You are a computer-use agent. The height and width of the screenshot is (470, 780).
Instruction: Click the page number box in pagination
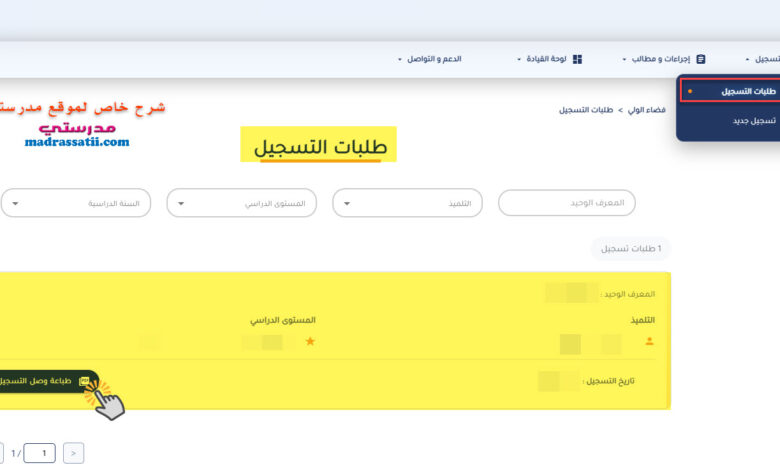point(39,453)
